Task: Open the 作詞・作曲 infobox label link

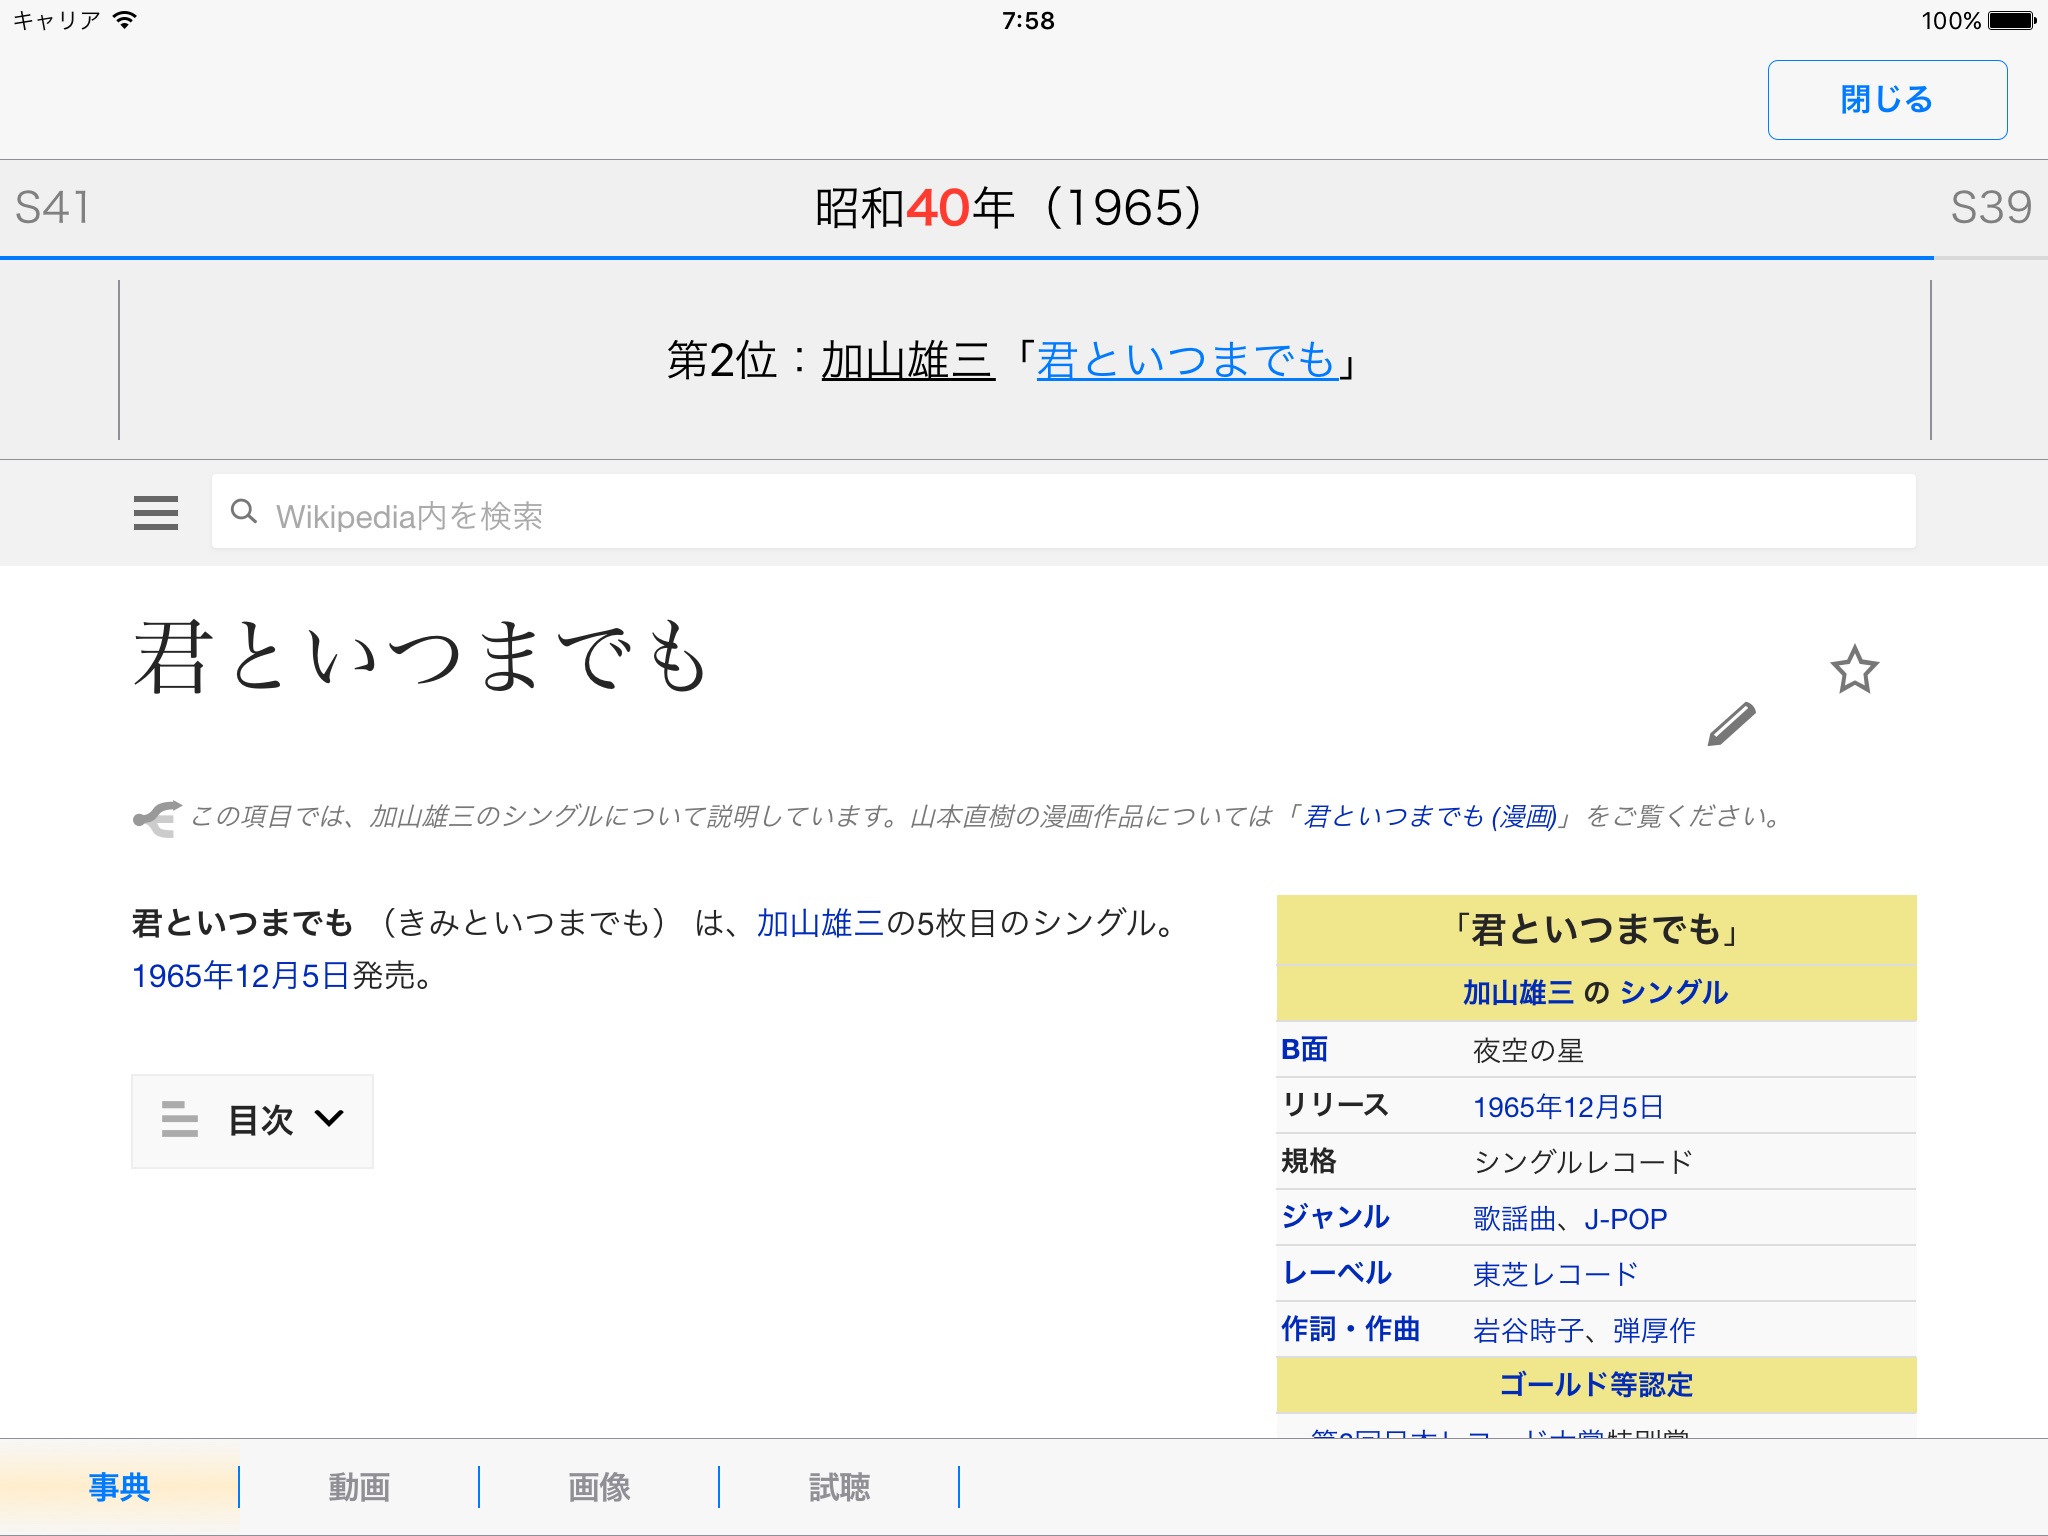Action: click(x=1351, y=1329)
